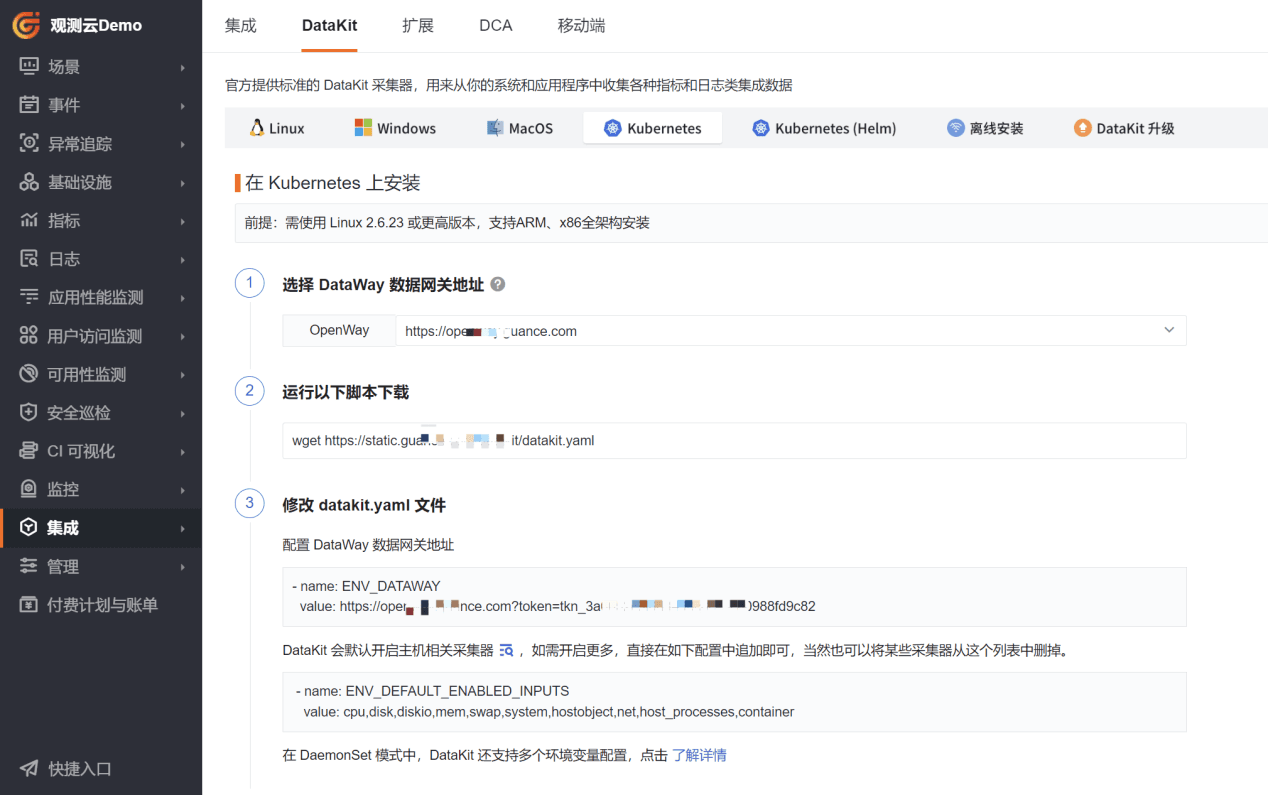Open 场景 via its sidebar icon
Screen dimensions: 1268x795
[29, 67]
